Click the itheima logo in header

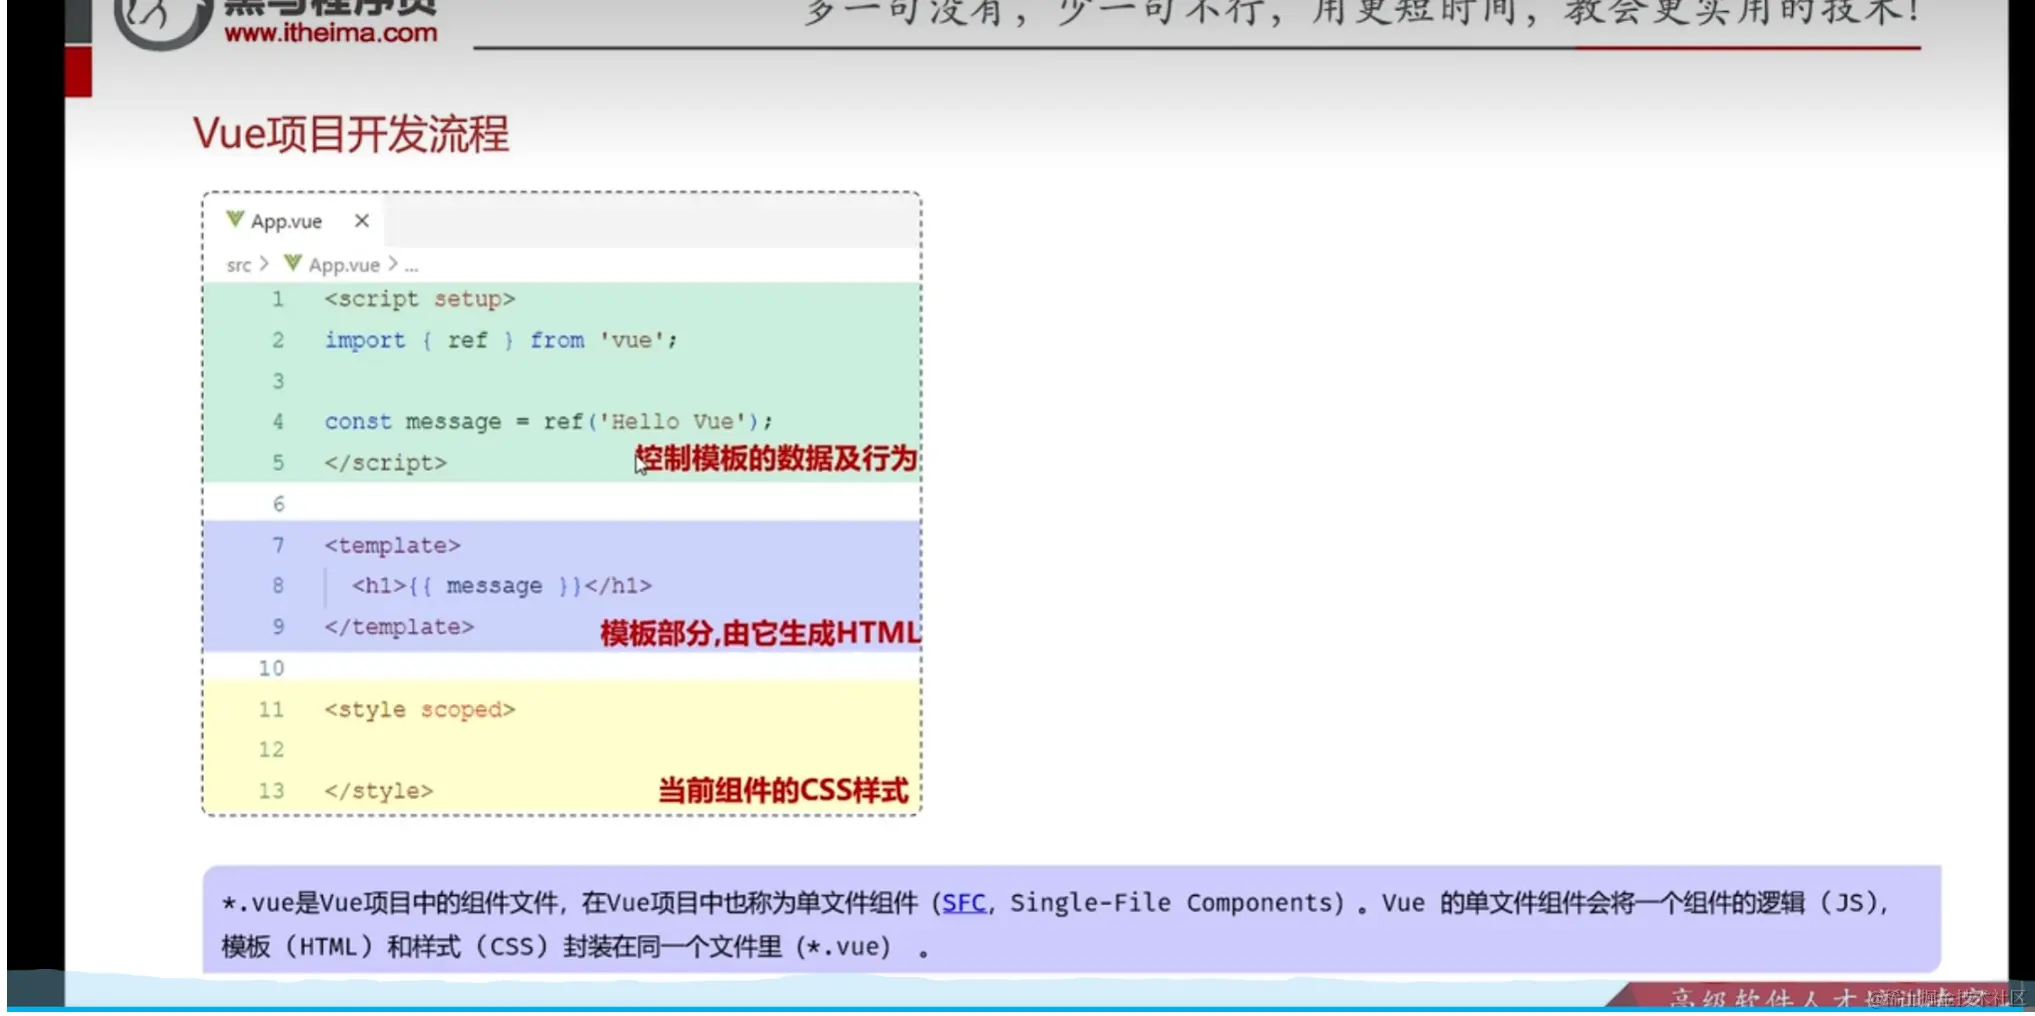point(162,22)
